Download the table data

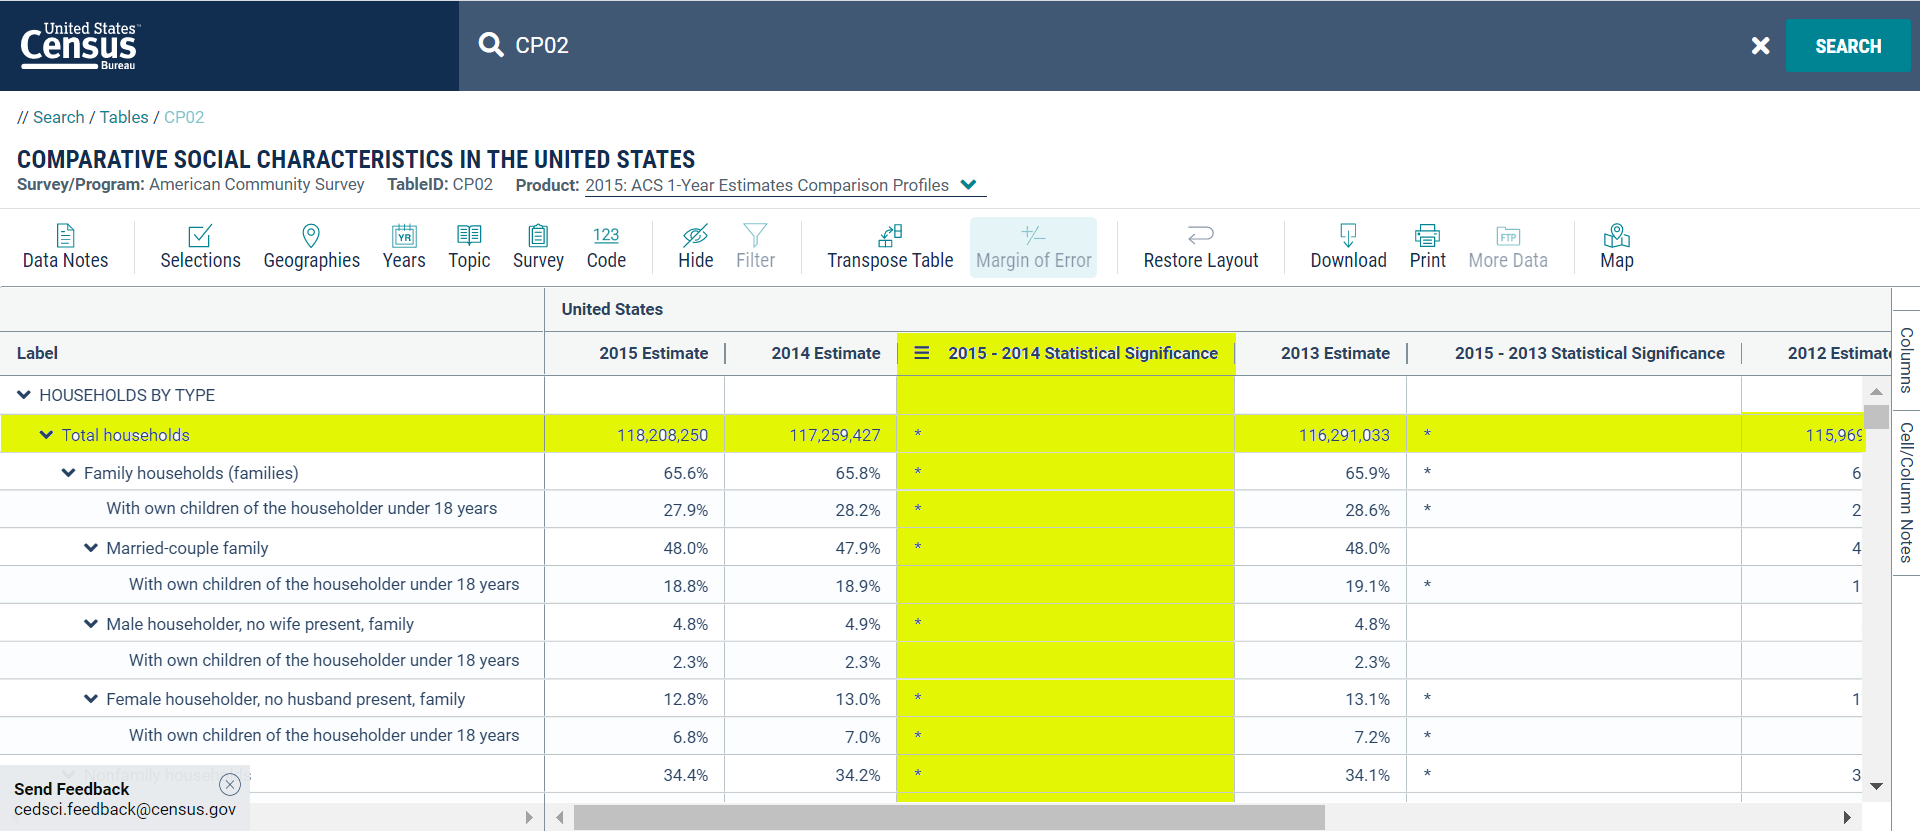pos(1348,247)
